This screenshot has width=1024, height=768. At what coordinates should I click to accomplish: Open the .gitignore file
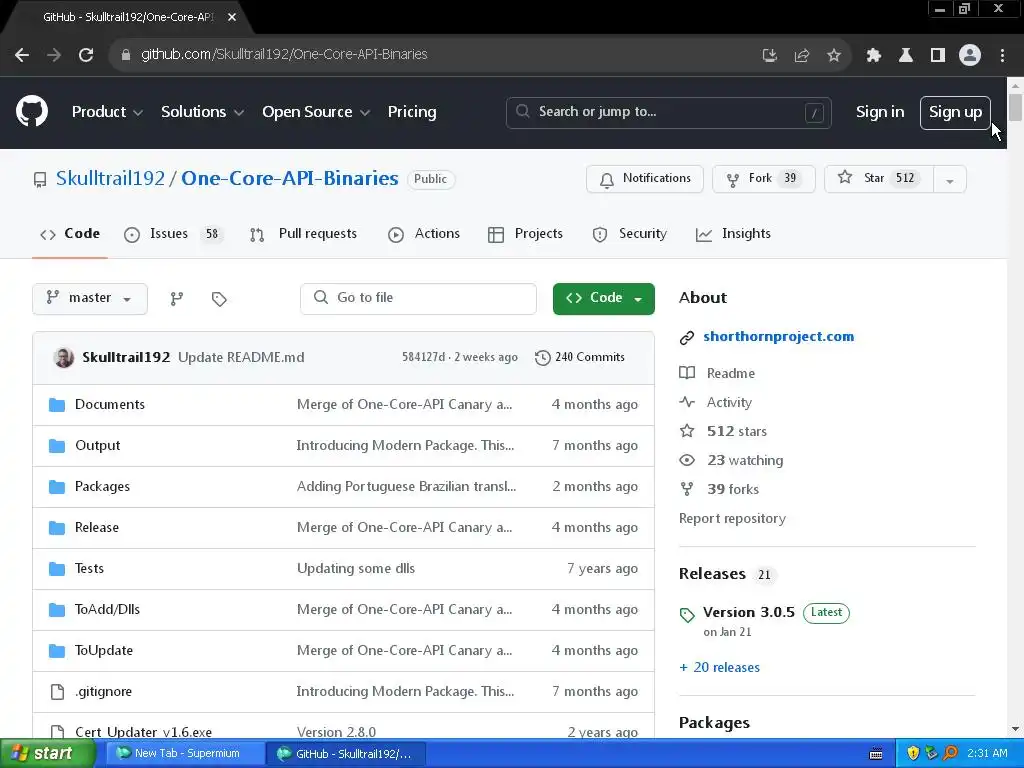click(x=103, y=692)
